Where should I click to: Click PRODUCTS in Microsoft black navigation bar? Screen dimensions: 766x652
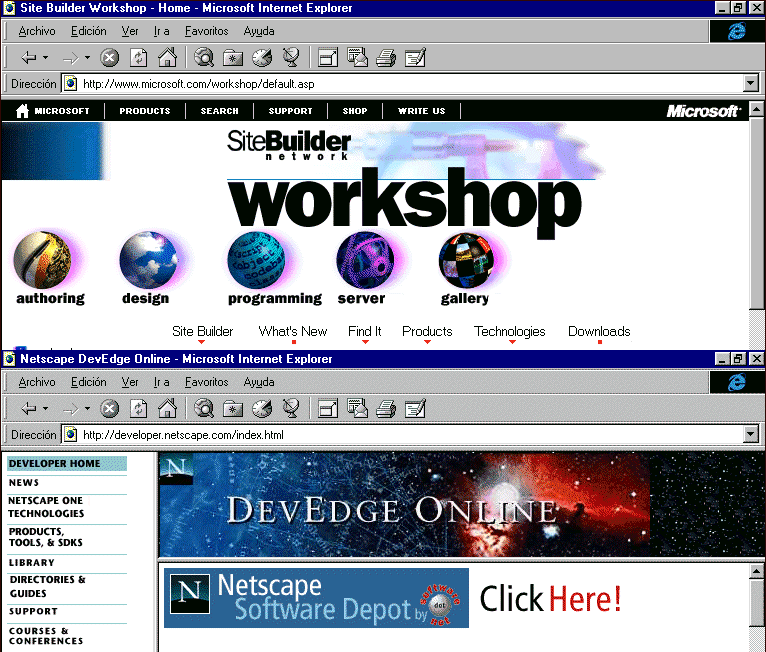coord(145,111)
